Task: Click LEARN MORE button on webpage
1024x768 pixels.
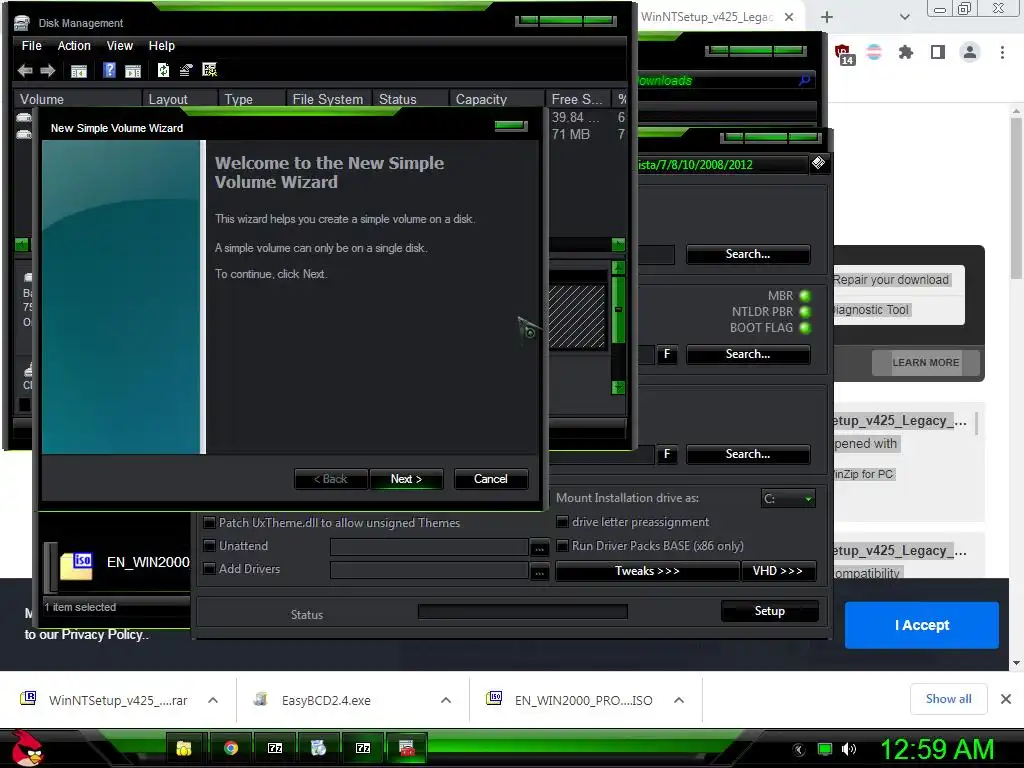Action: tap(925, 362)
